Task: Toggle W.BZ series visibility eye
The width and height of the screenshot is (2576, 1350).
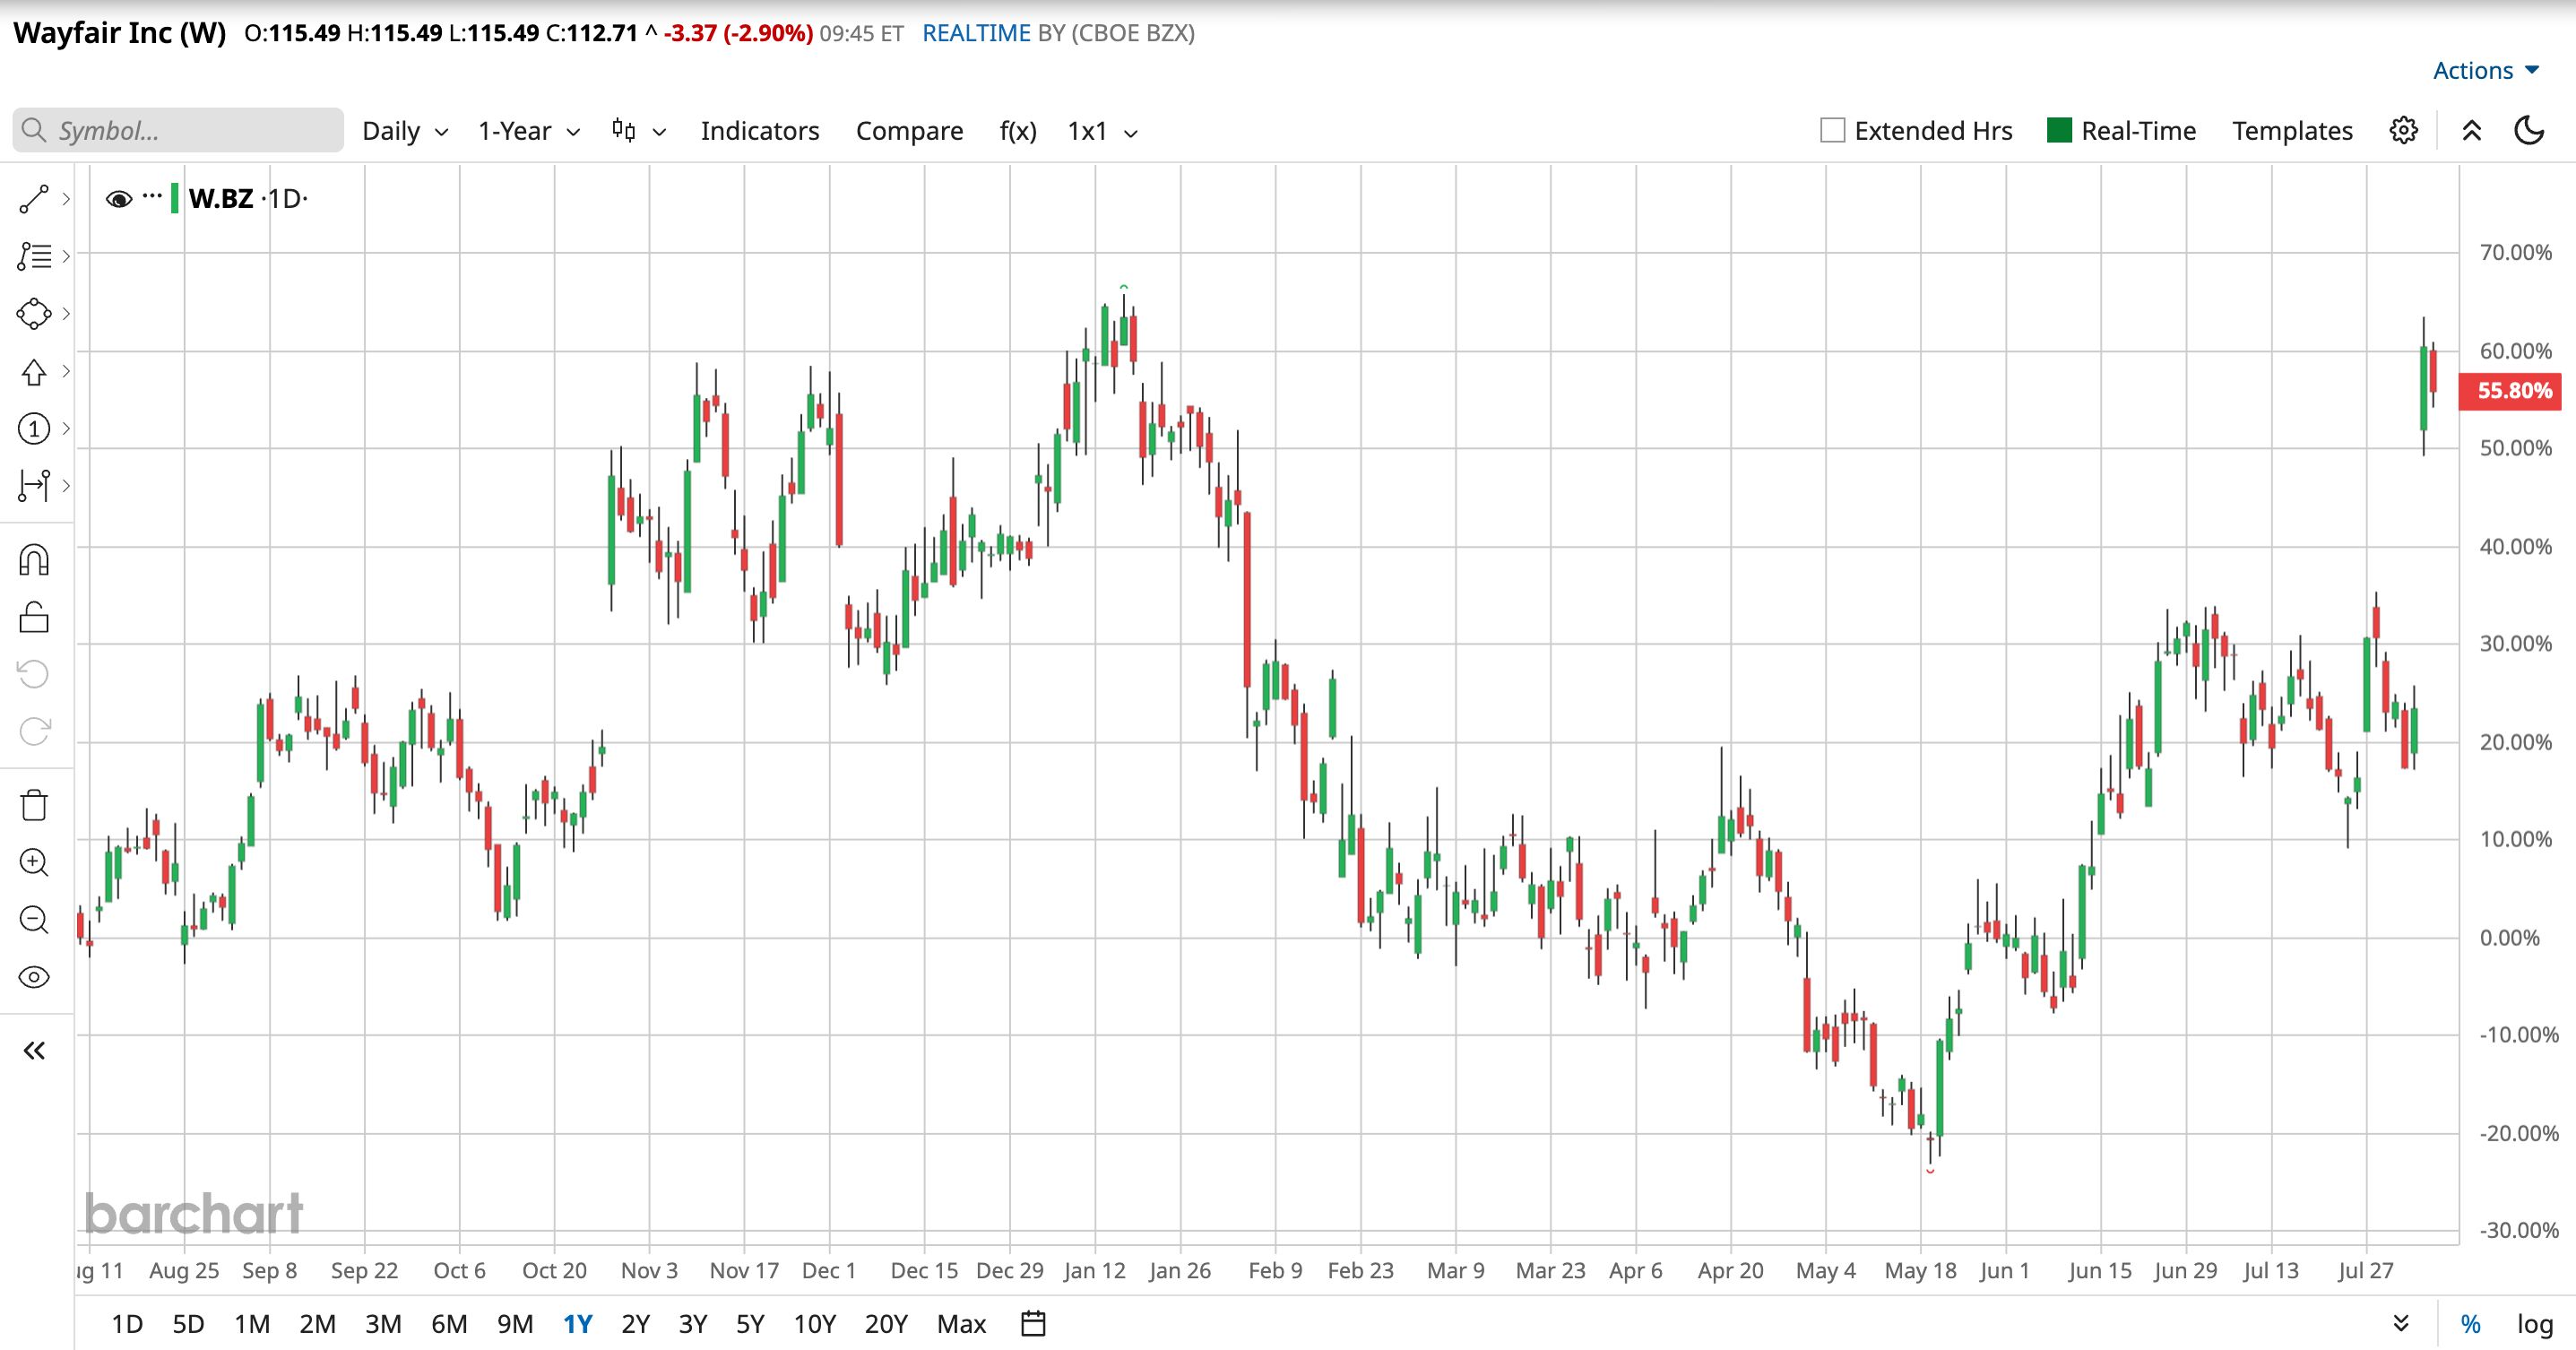Action: [x=119, y=199]
